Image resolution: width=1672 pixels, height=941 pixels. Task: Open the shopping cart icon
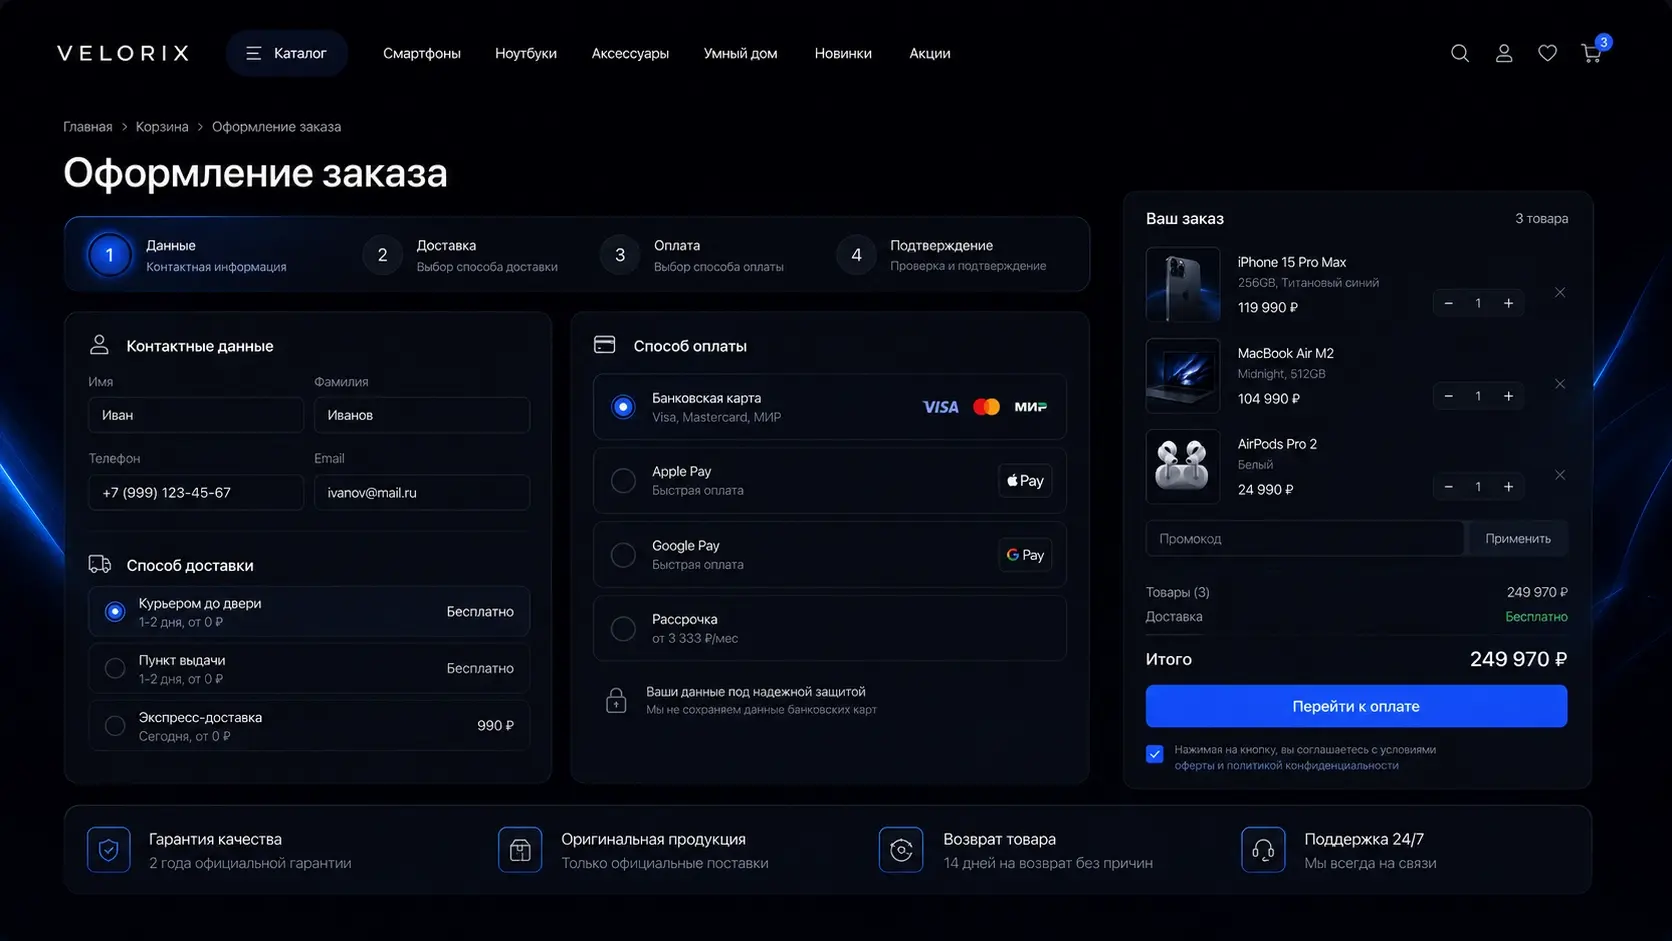coord(1592,53)
